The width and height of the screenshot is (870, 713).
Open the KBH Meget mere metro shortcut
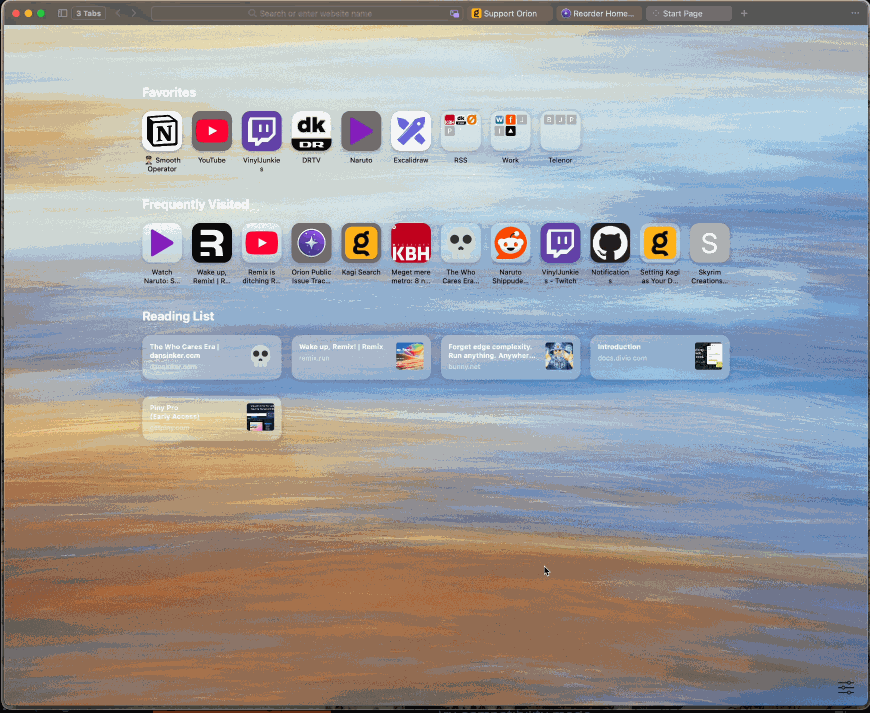coord(411,243)
